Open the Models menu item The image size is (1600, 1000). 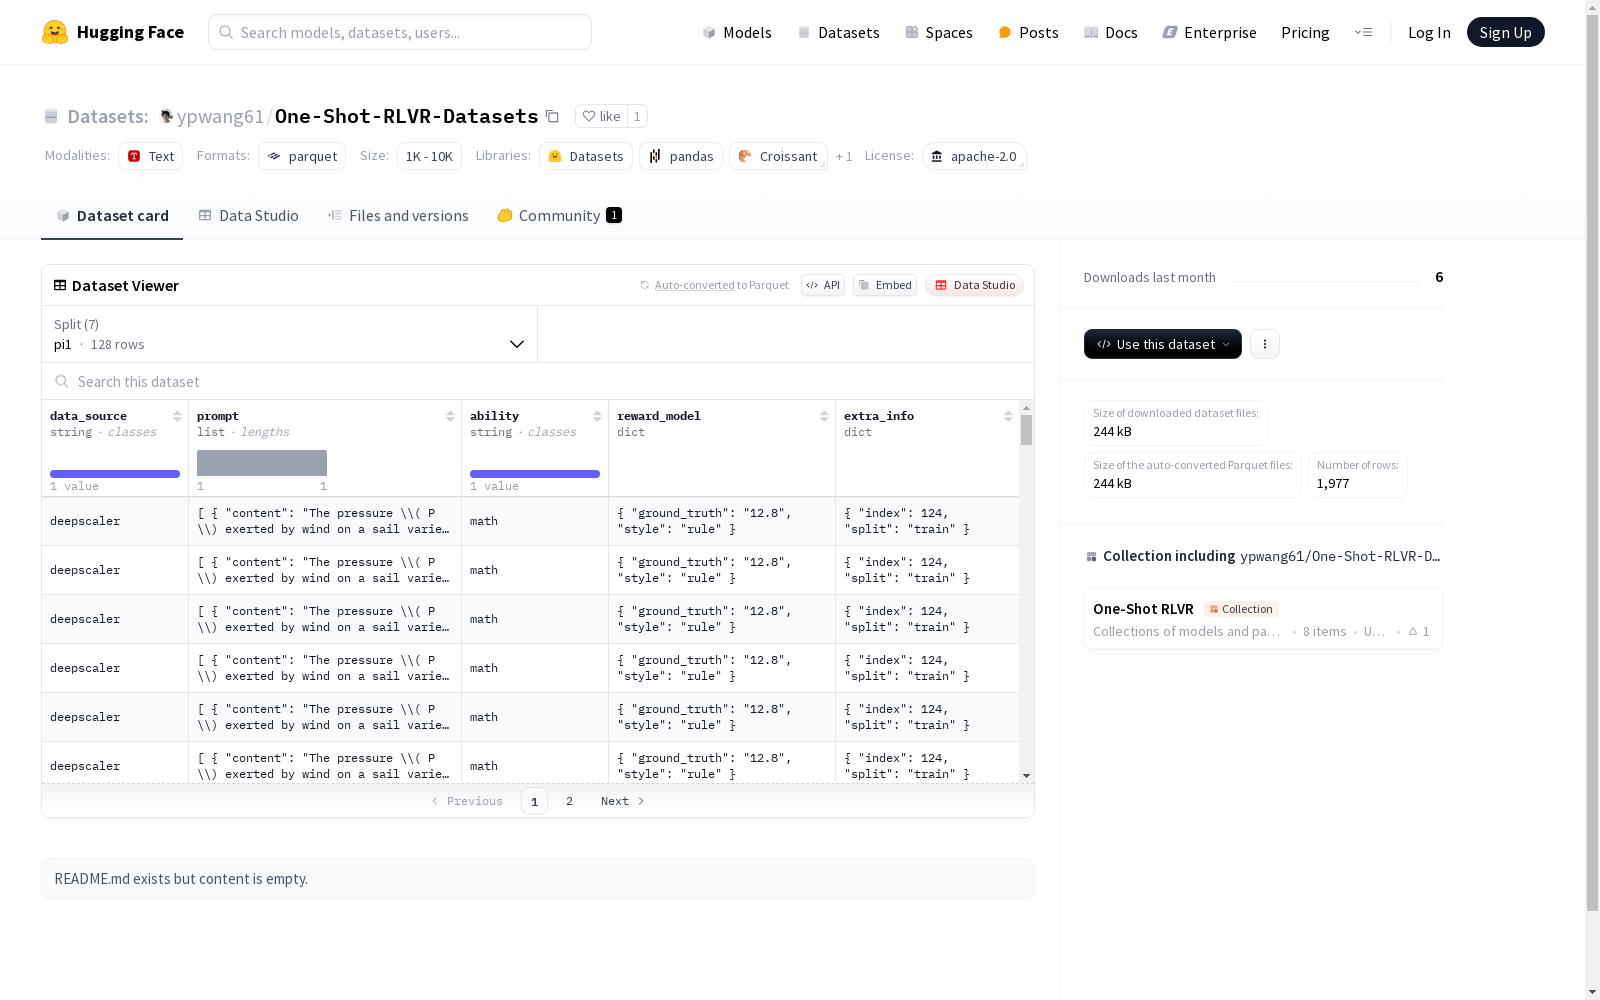tap(737, 32)
